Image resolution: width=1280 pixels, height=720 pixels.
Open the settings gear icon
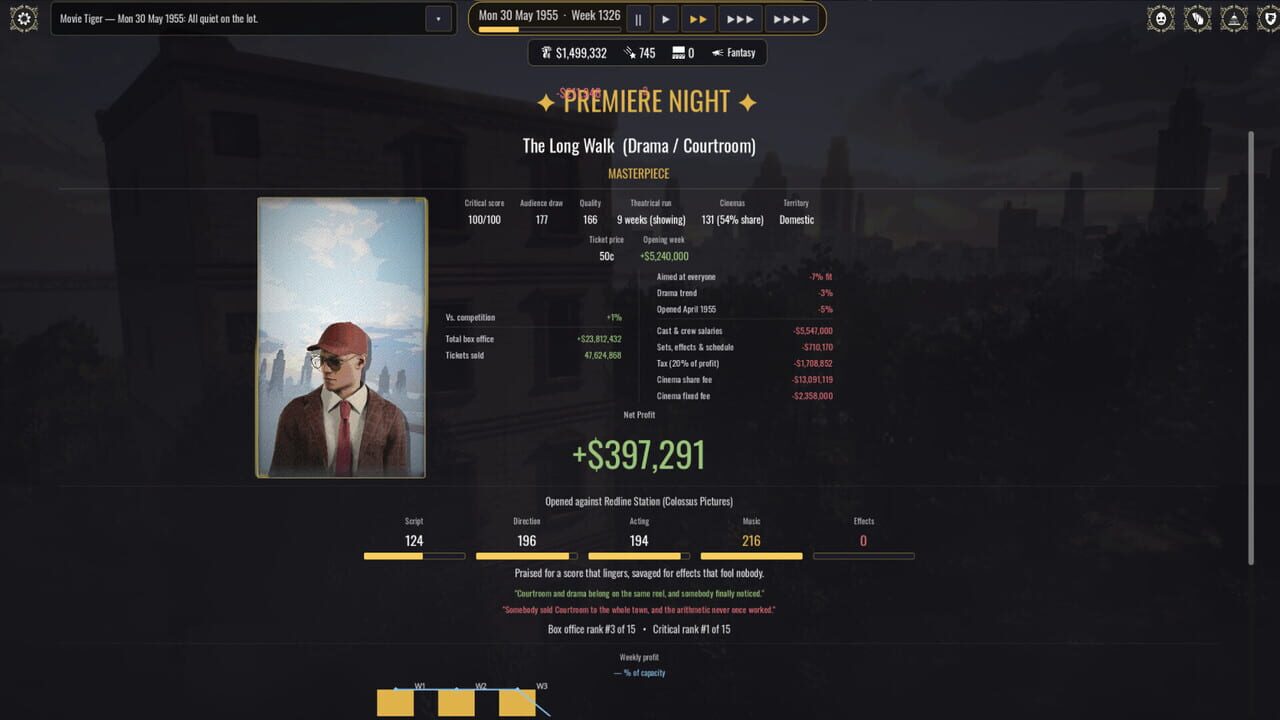click(x=24, y=18)
